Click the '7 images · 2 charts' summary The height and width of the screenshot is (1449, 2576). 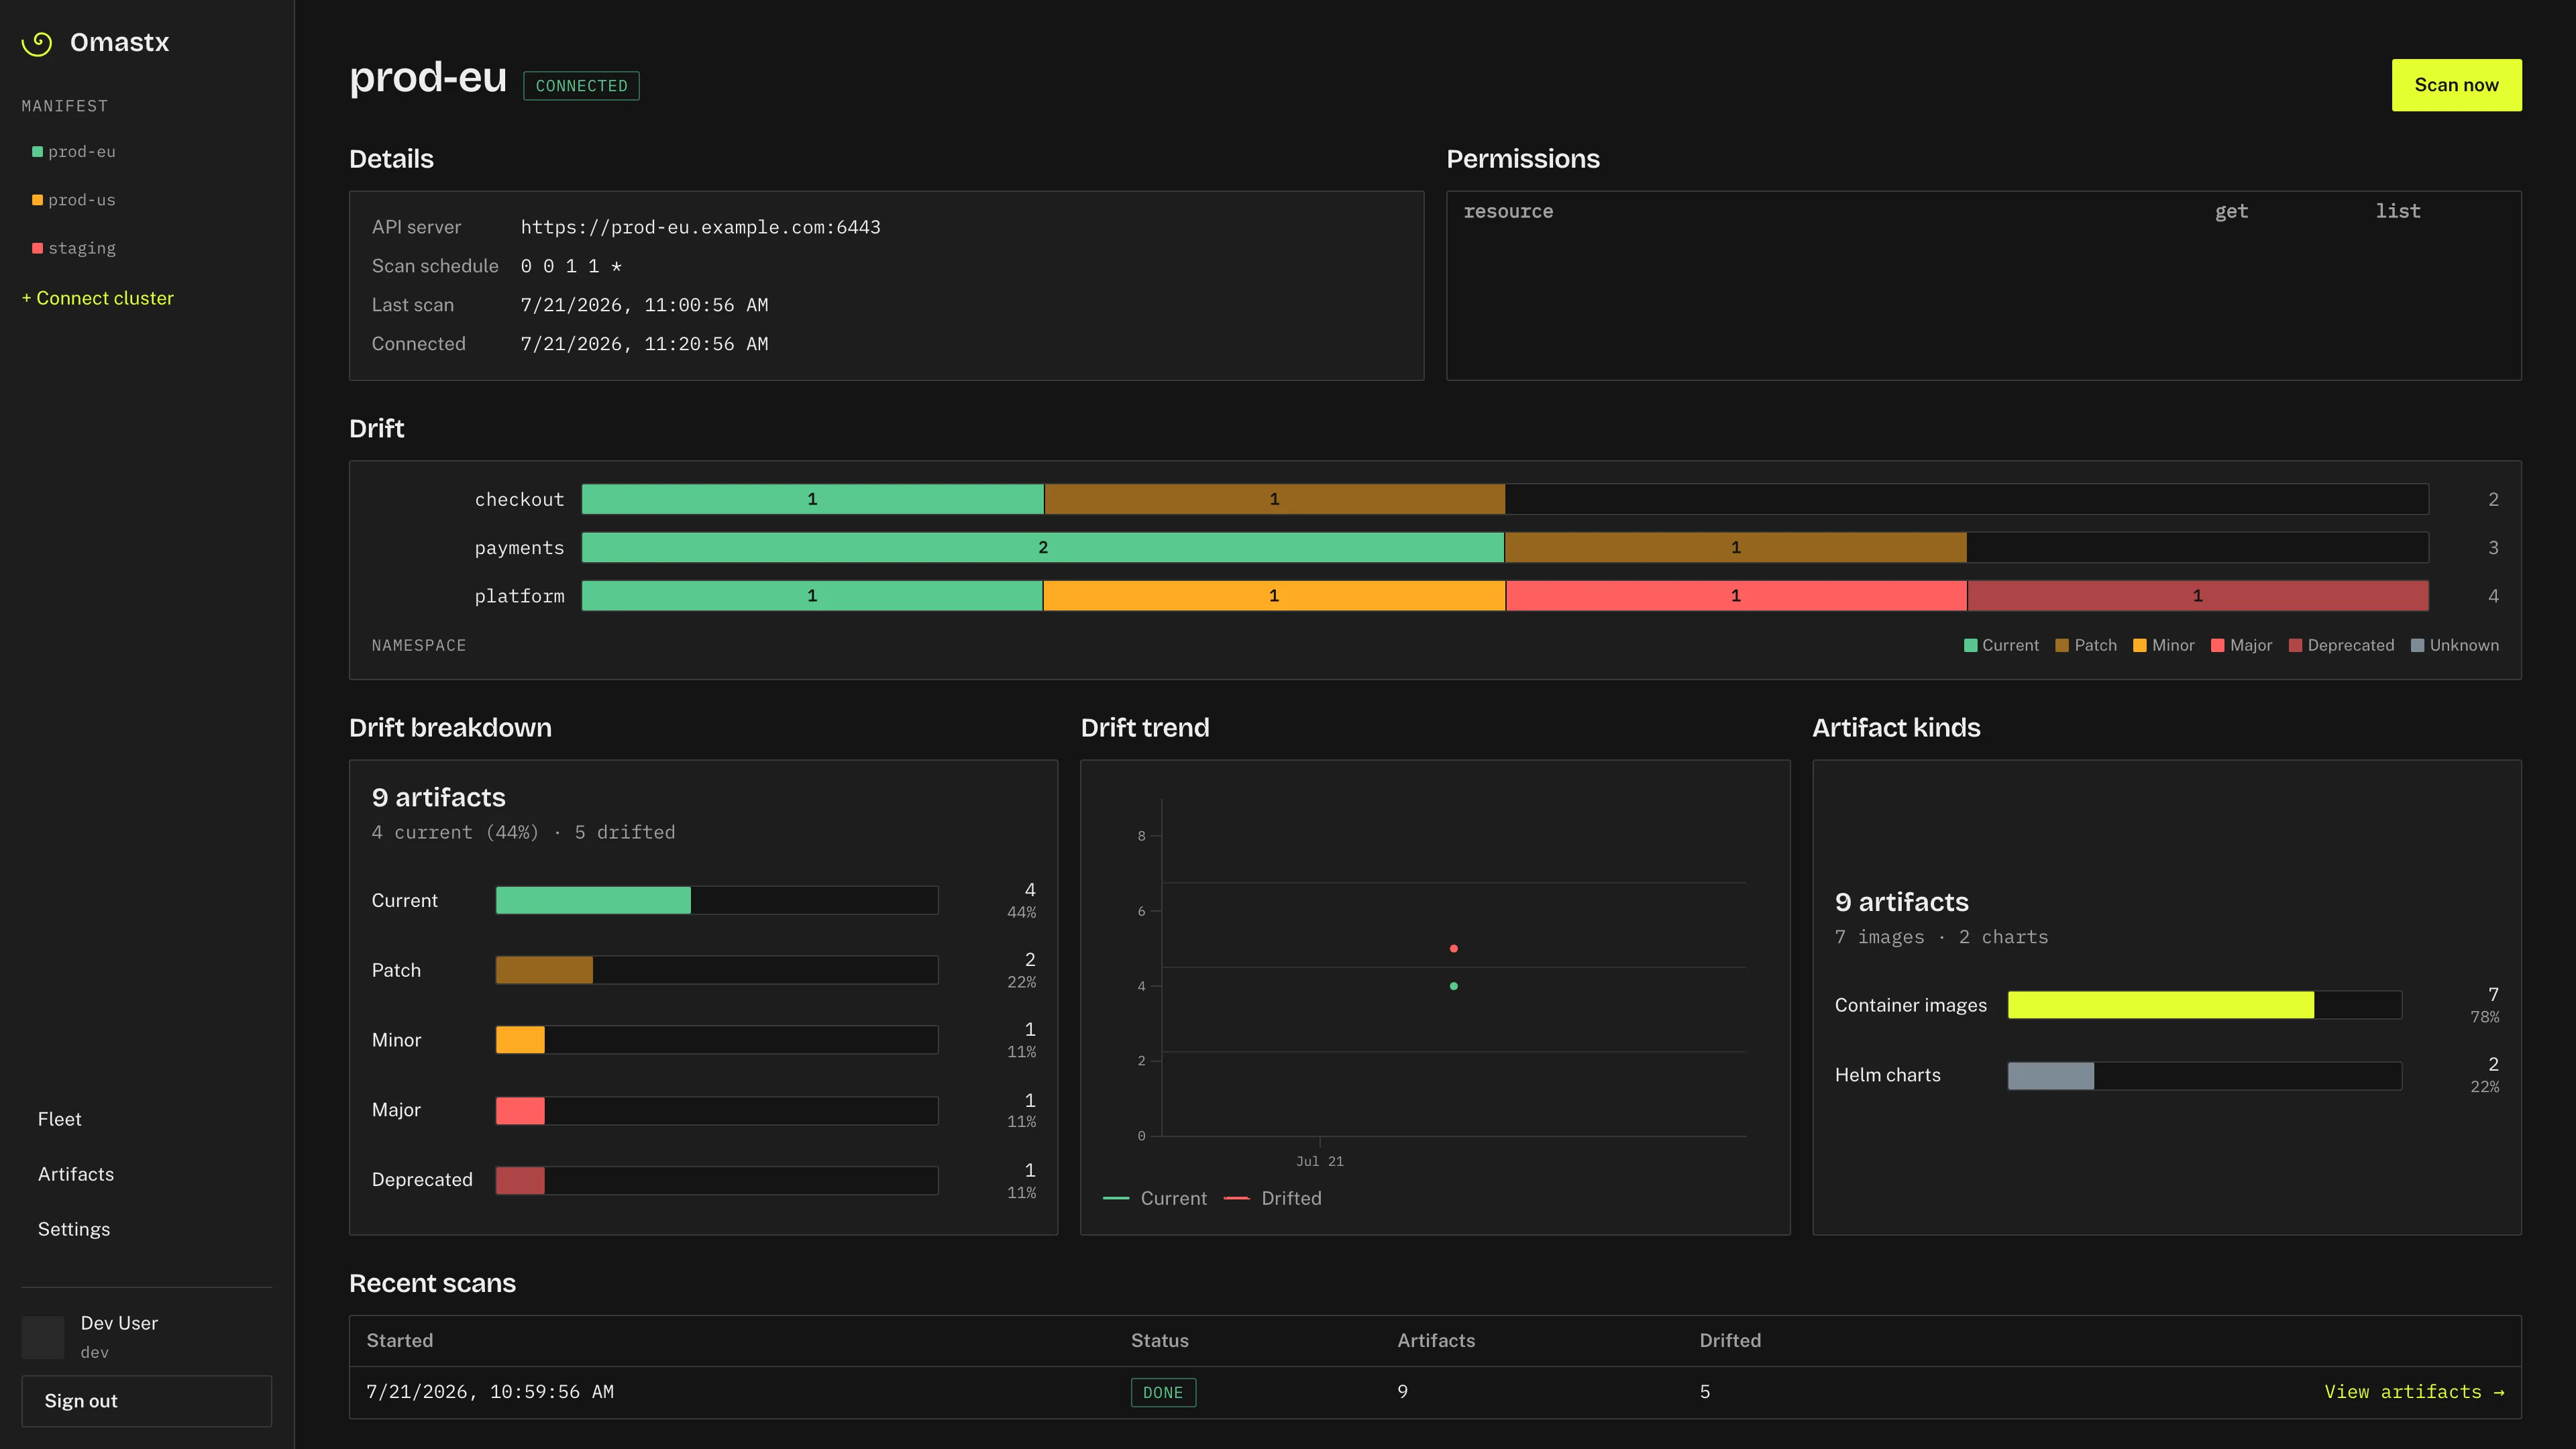tap(1941, 937)
